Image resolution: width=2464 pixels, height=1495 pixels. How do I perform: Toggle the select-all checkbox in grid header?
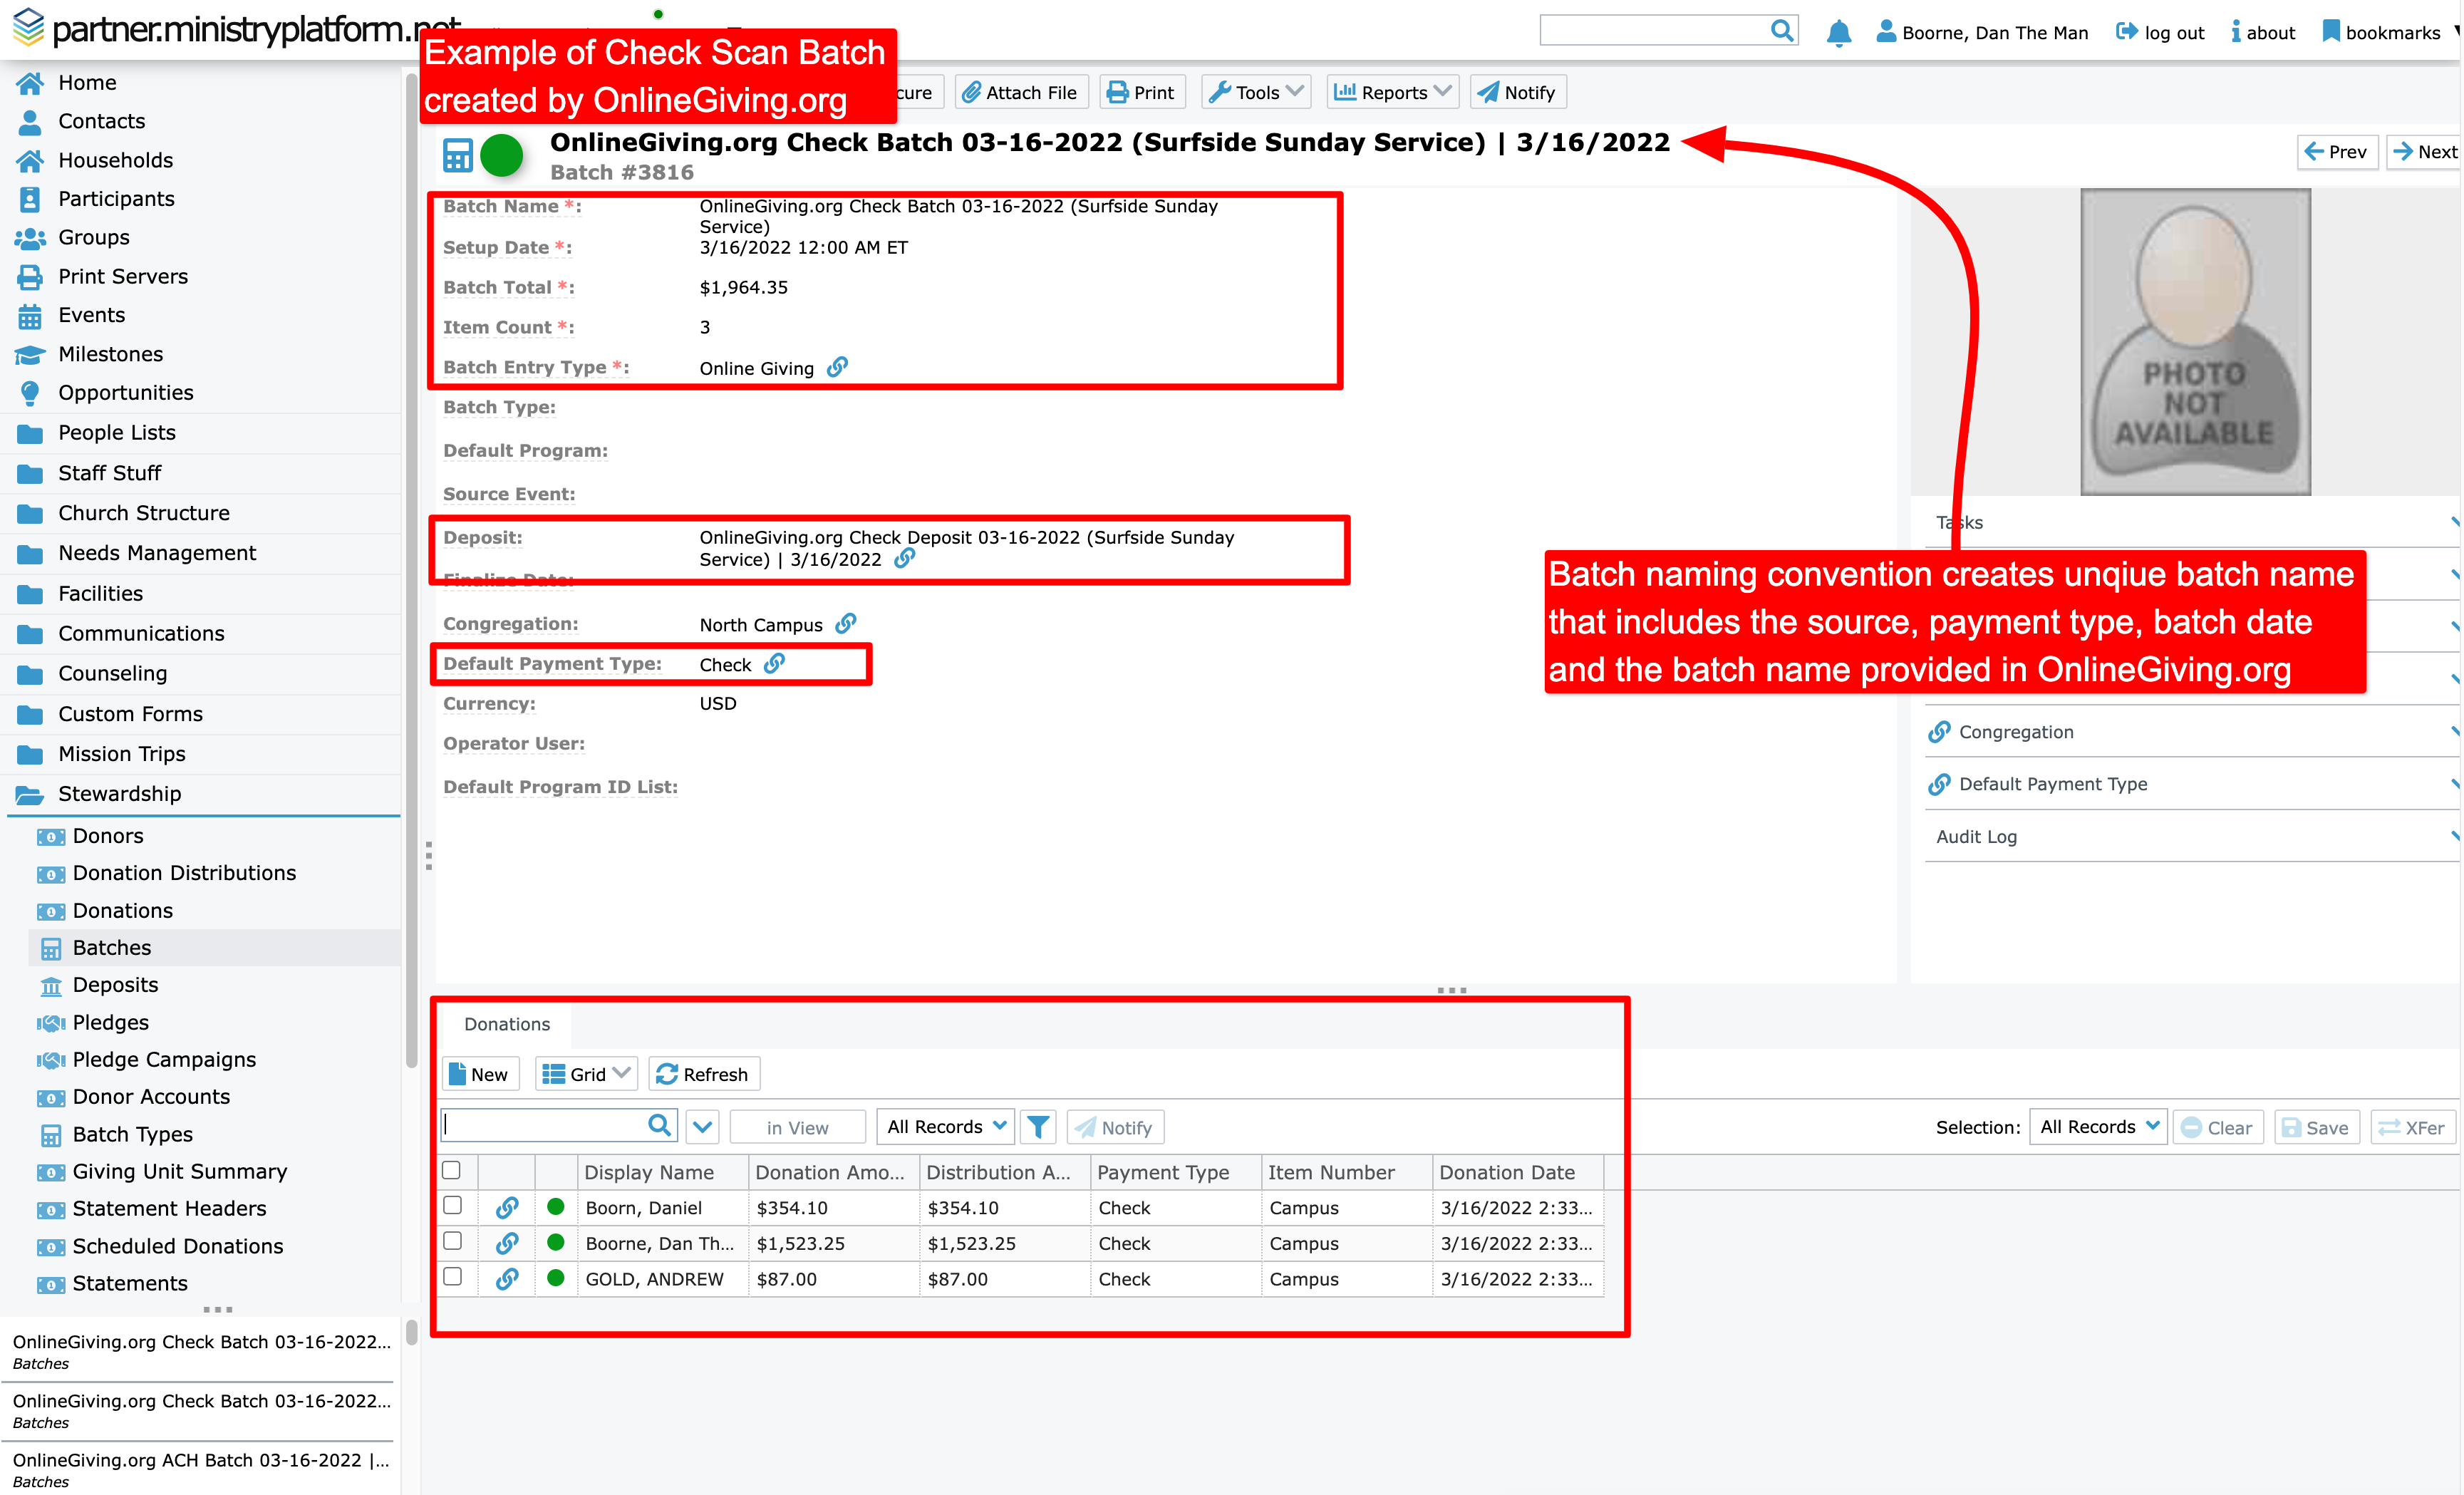(451, 1170)
